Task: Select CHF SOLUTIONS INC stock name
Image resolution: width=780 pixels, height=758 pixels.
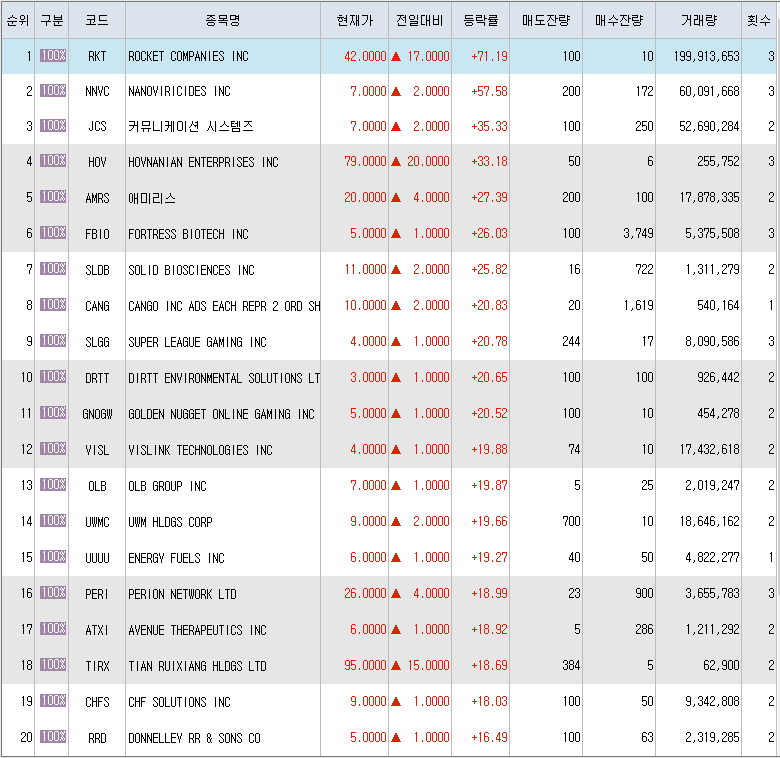Action: 179,702
